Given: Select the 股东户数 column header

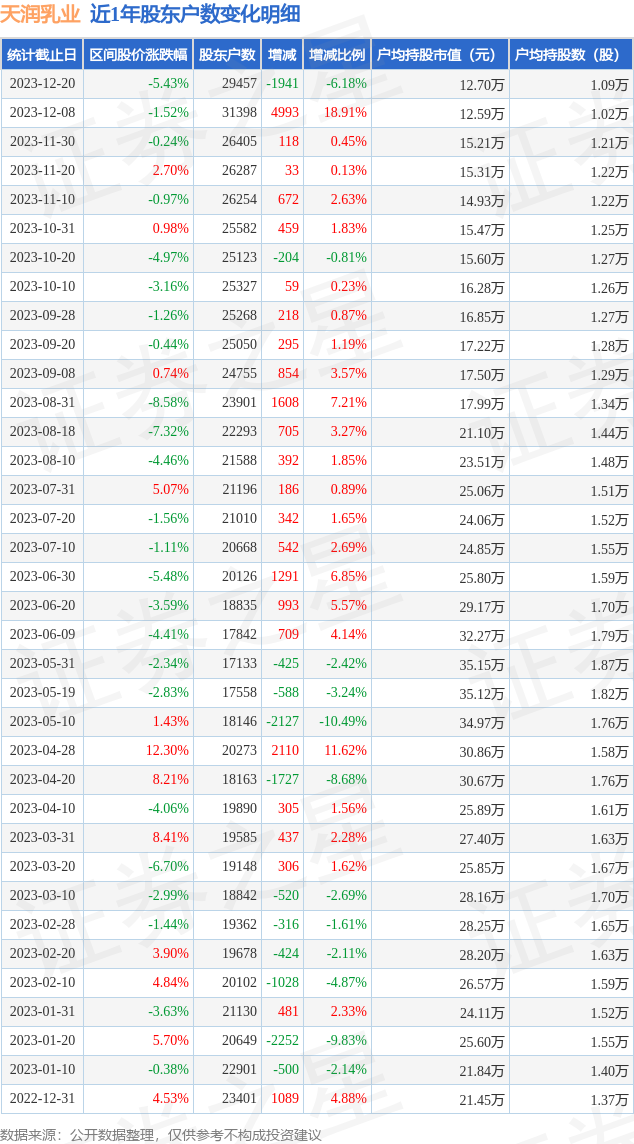Looking at the screenshot, I should click(227, 55).
